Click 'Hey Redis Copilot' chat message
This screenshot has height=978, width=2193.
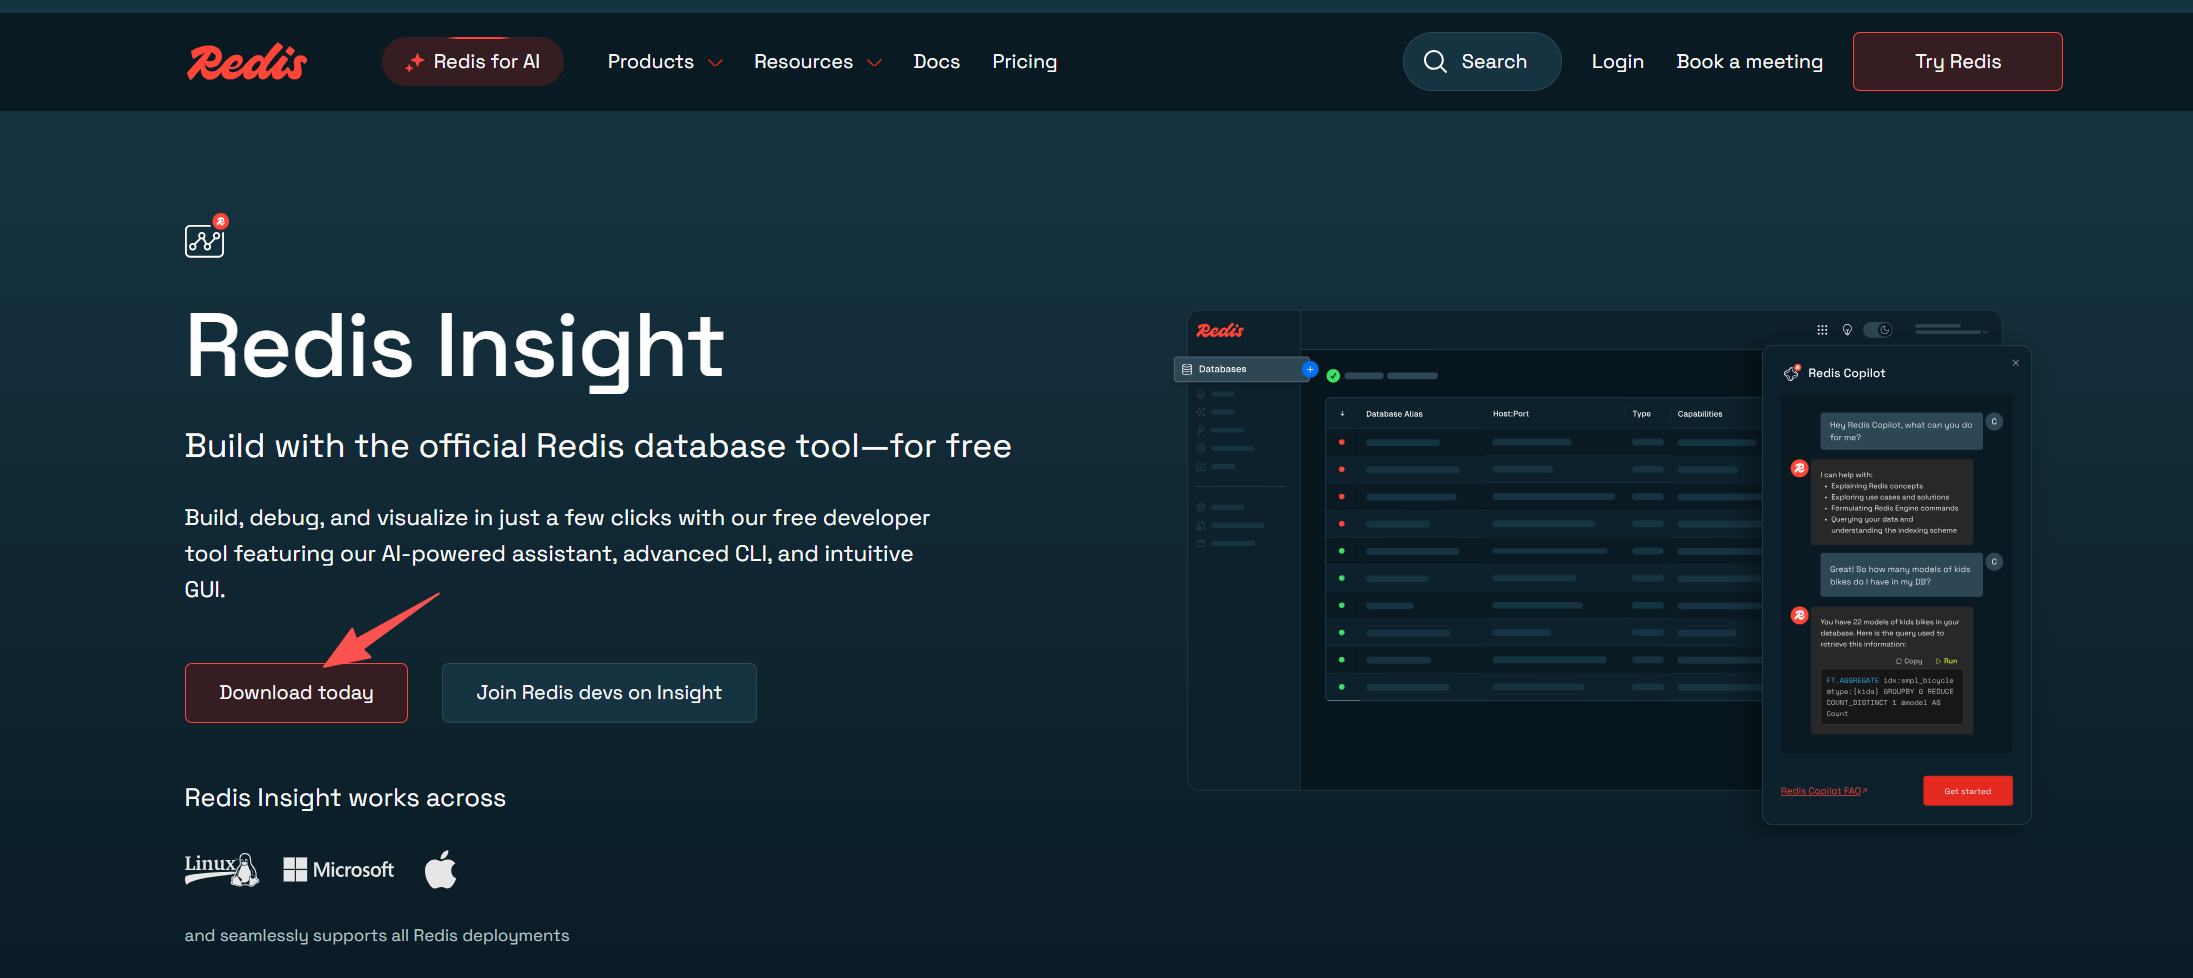click(x=1901, y=431)
